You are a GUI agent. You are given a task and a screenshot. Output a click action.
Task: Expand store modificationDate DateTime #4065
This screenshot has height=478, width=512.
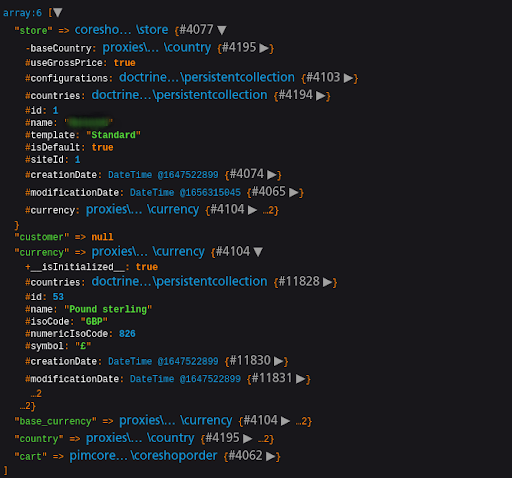(x=294, y=193)
